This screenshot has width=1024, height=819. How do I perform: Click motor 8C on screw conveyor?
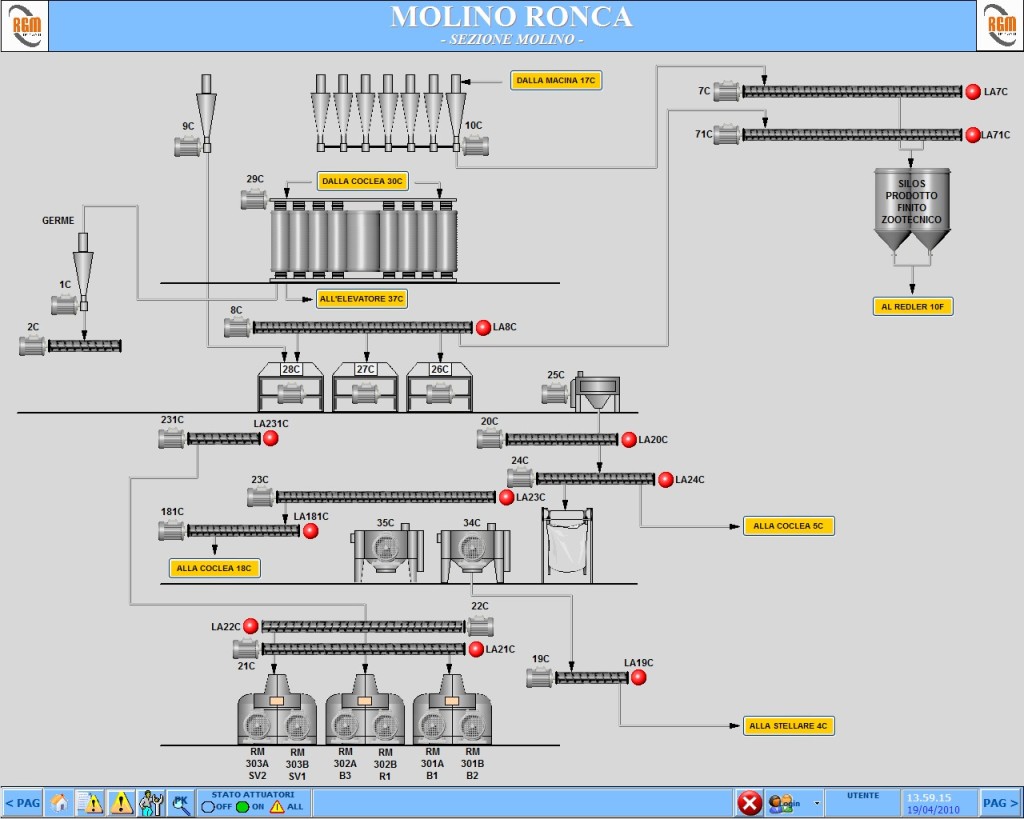tap(238, 327)
